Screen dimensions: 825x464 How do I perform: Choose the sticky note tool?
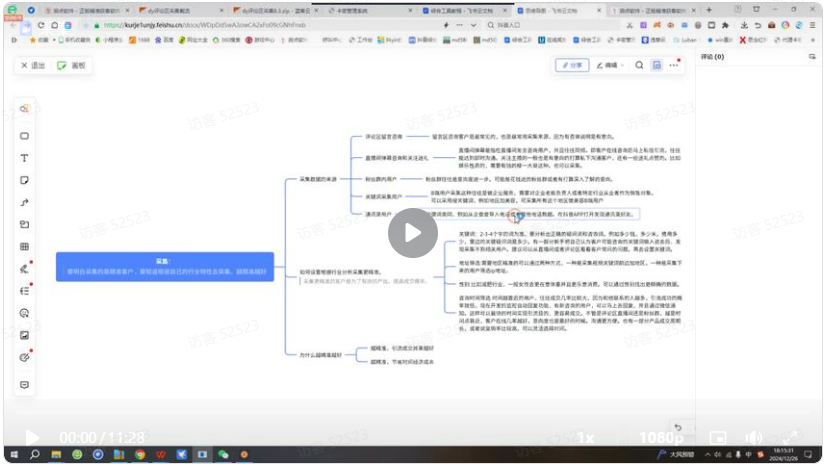coord(25,180)
